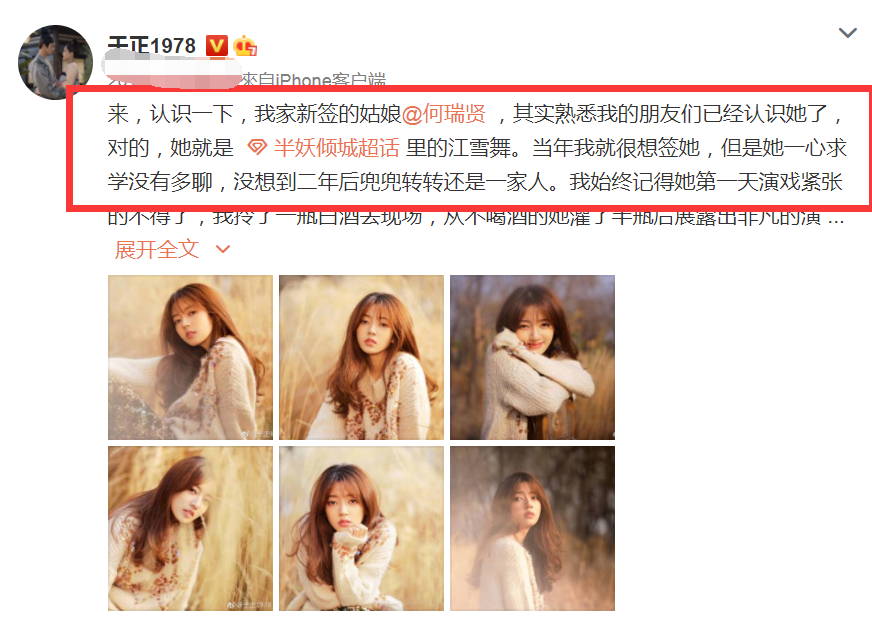Click the crown membership level icon
This screenshot has width=872, height=617.
[x=245, y=46]
